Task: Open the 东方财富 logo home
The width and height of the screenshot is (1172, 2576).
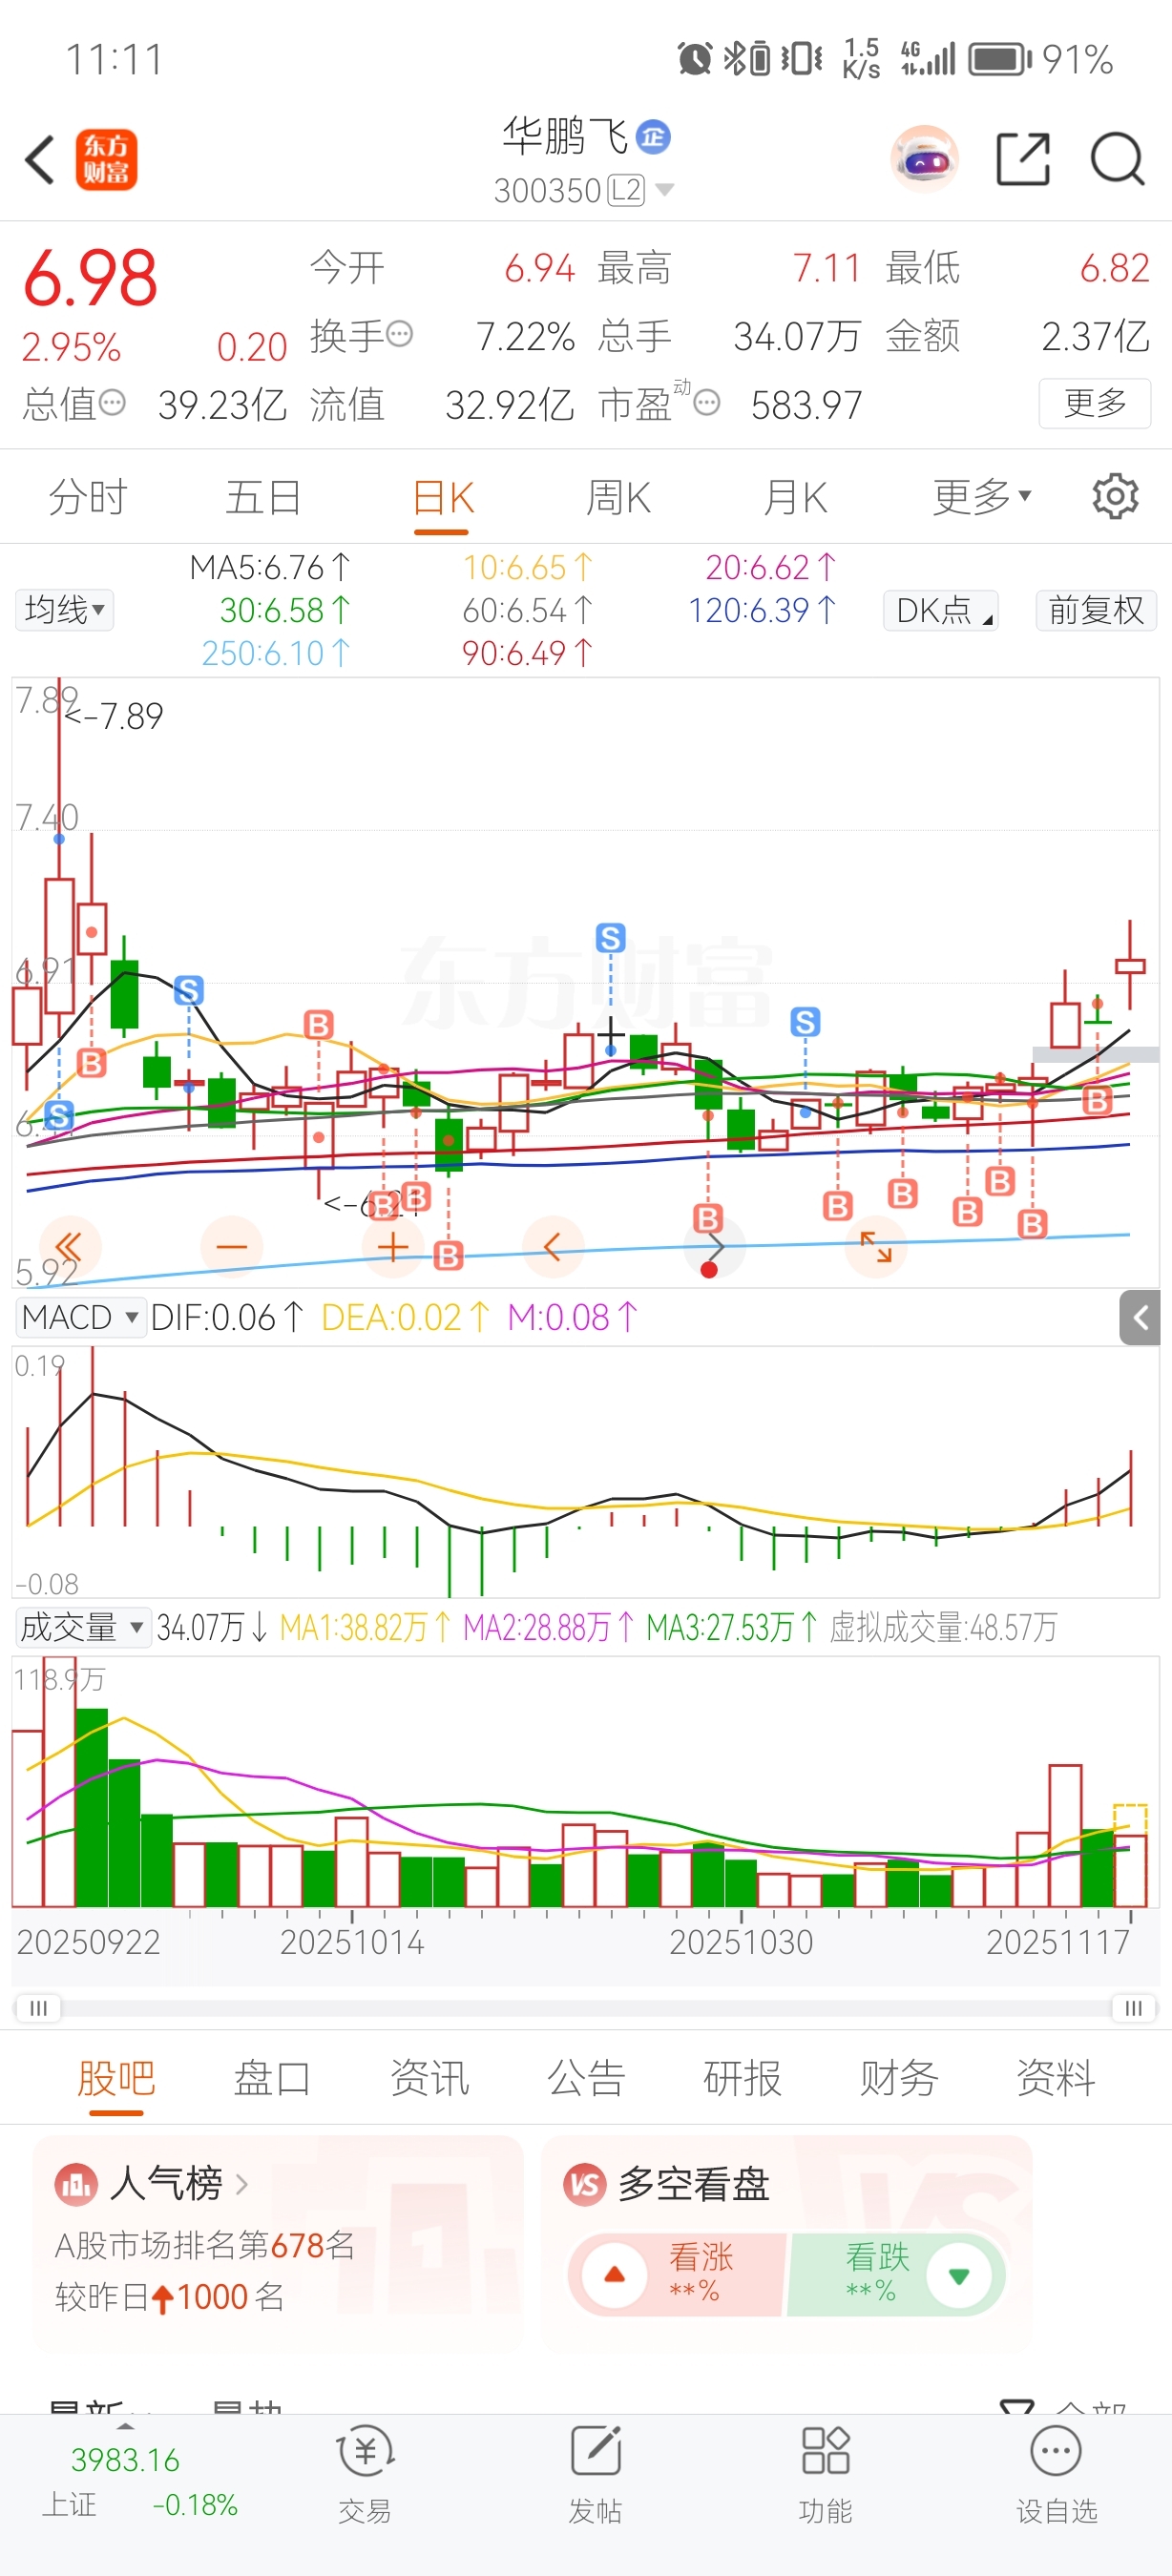Action: (106, 160)
